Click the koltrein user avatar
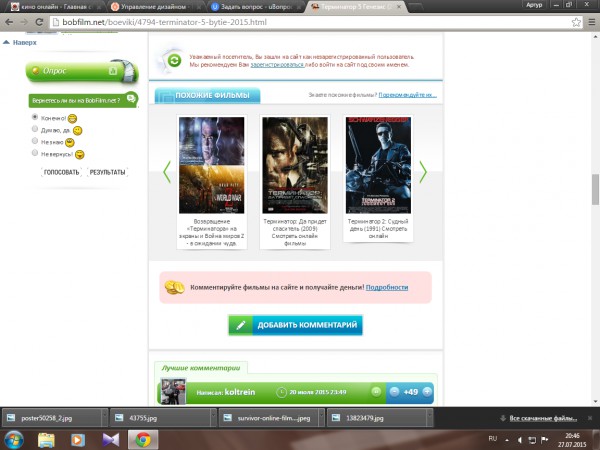Screen dimensions: 600x450 173,391
